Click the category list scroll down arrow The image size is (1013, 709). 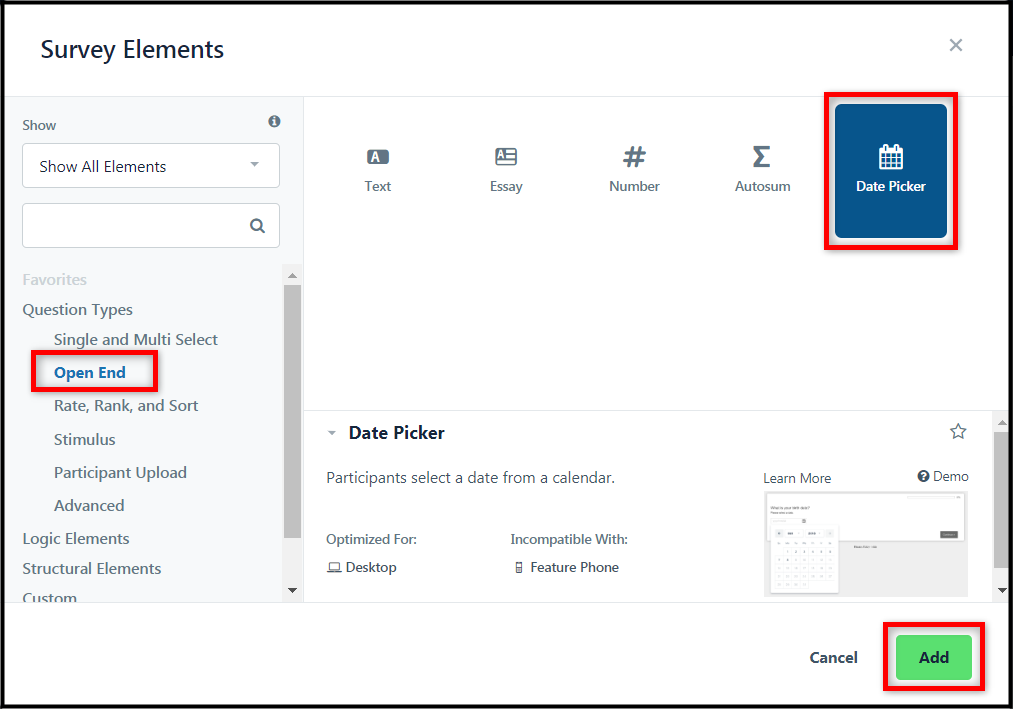293,590
